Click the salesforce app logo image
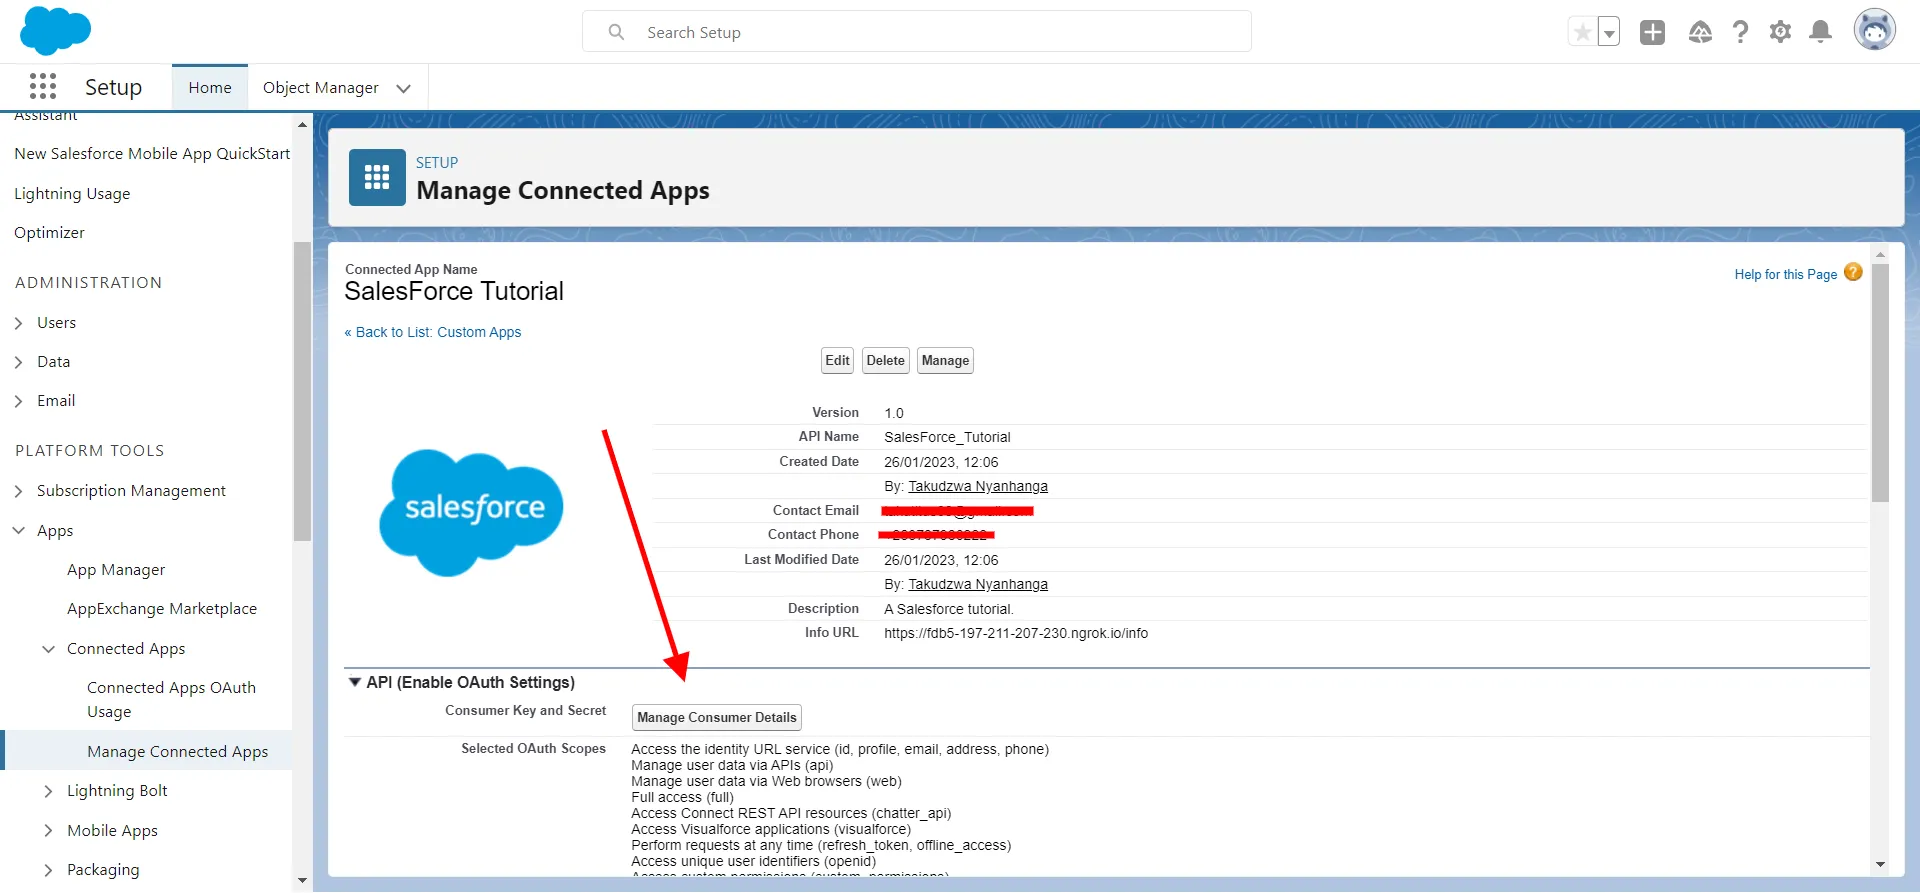Viewport: 1920px width, 893px height. coord(471,512)
